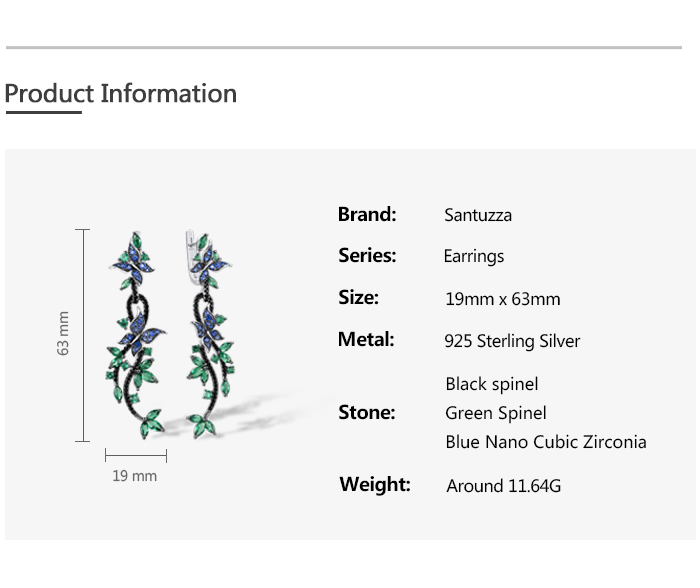The image size is (700, 588).
Task: Click the Santuzza brand name
Action: coord(478,215)
